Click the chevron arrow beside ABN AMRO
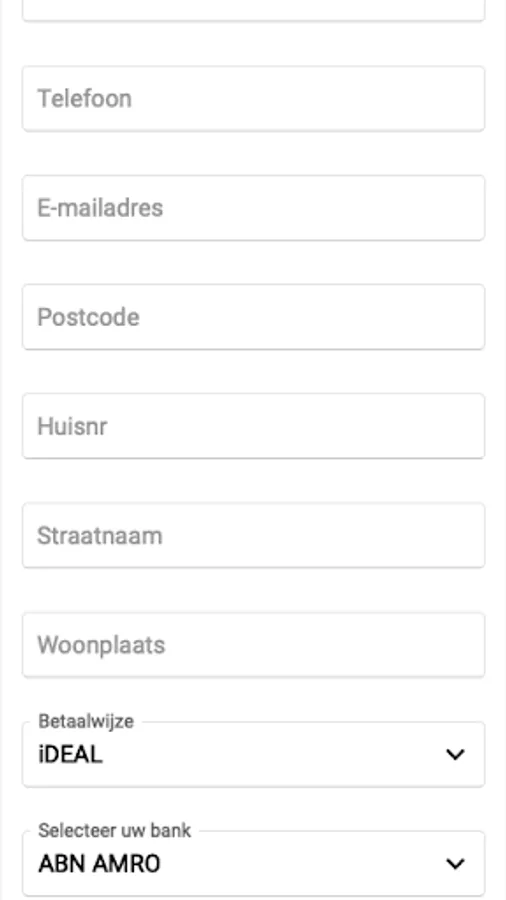The height and width of the screenshot is (900, 506). pos(455,864)
